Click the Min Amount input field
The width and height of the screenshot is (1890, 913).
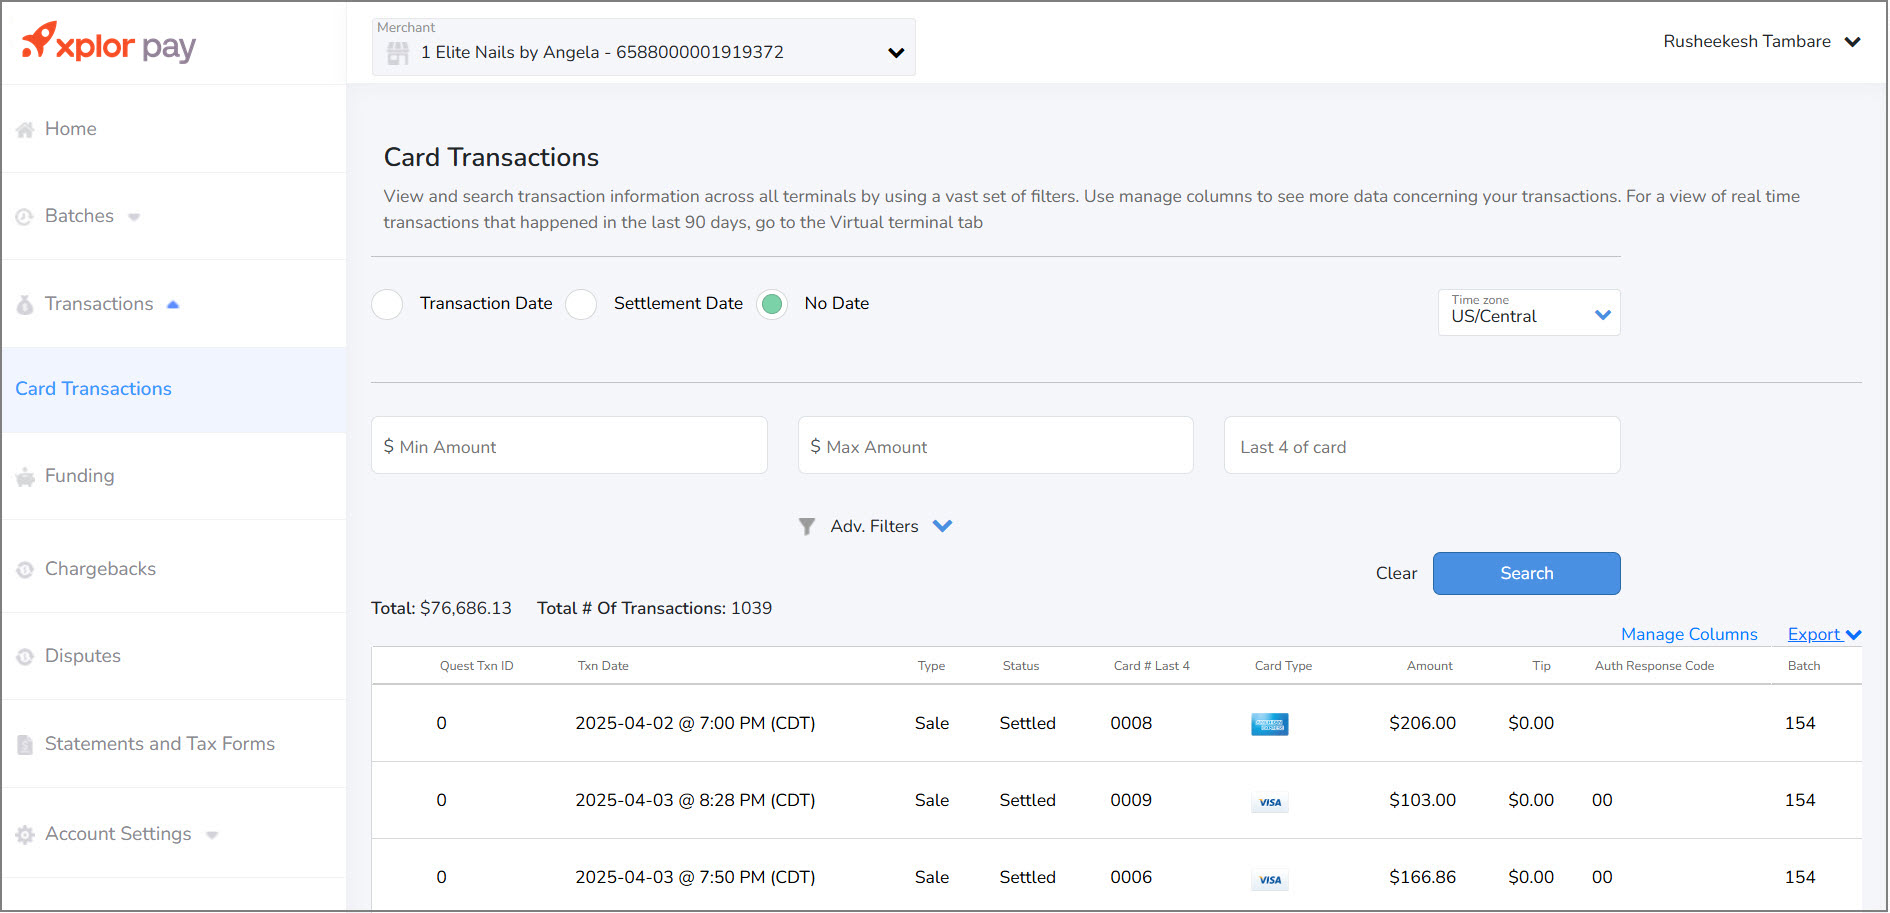click(x=569, y=446)
